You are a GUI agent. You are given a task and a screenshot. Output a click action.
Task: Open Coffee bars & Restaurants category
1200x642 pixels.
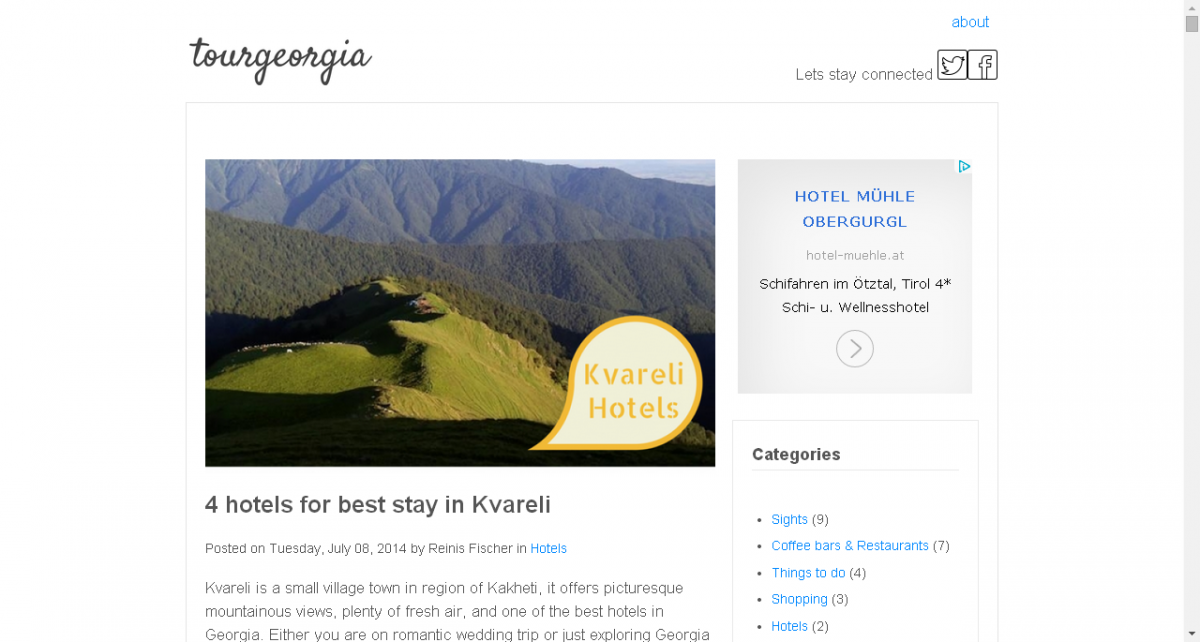(850, 546)
